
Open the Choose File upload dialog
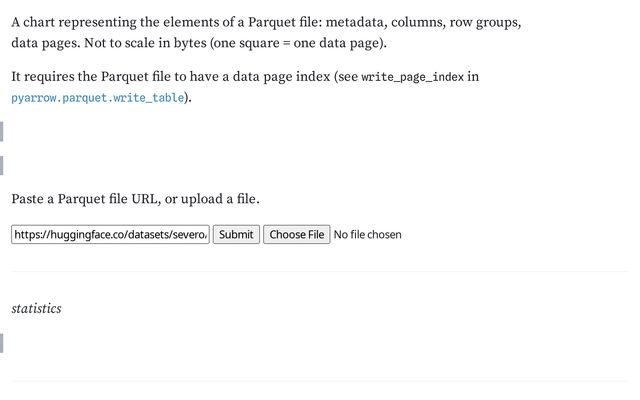(297, 234)
